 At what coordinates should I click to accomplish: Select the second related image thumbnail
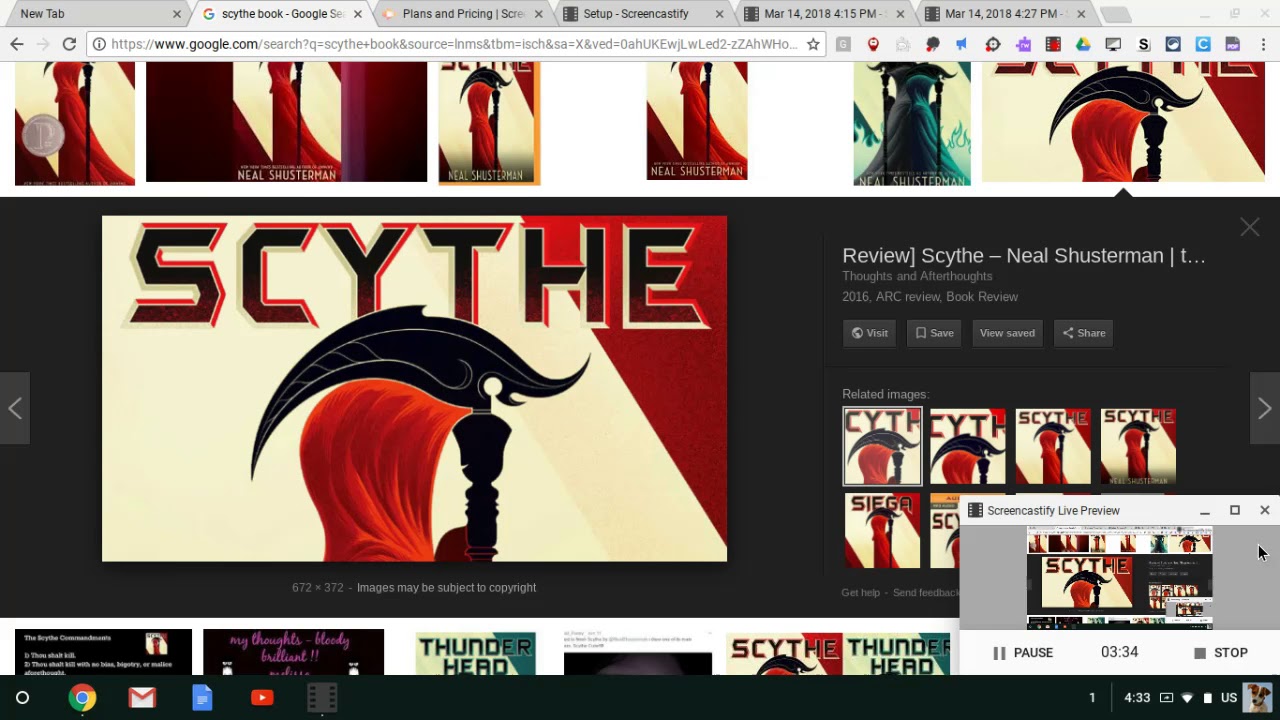[968, 446]
